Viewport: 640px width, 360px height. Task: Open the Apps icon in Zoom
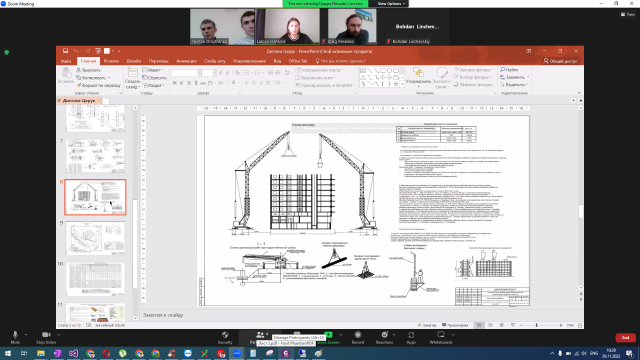[411, 337]
